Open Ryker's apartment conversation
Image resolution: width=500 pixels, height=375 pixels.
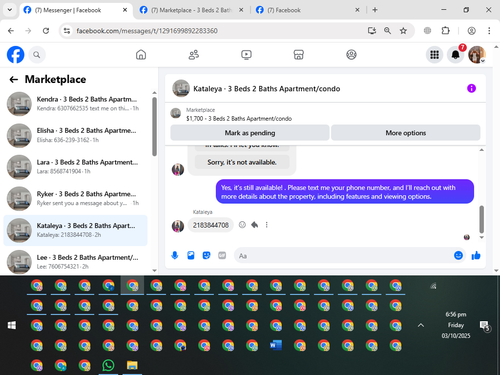(x=75, y=199)
